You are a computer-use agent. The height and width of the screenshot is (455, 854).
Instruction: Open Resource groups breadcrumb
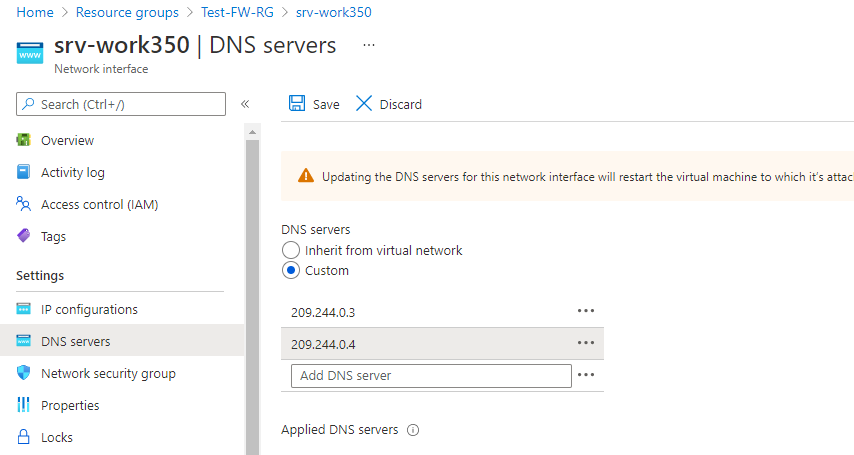pyautogui.click(x=127, y=13)
